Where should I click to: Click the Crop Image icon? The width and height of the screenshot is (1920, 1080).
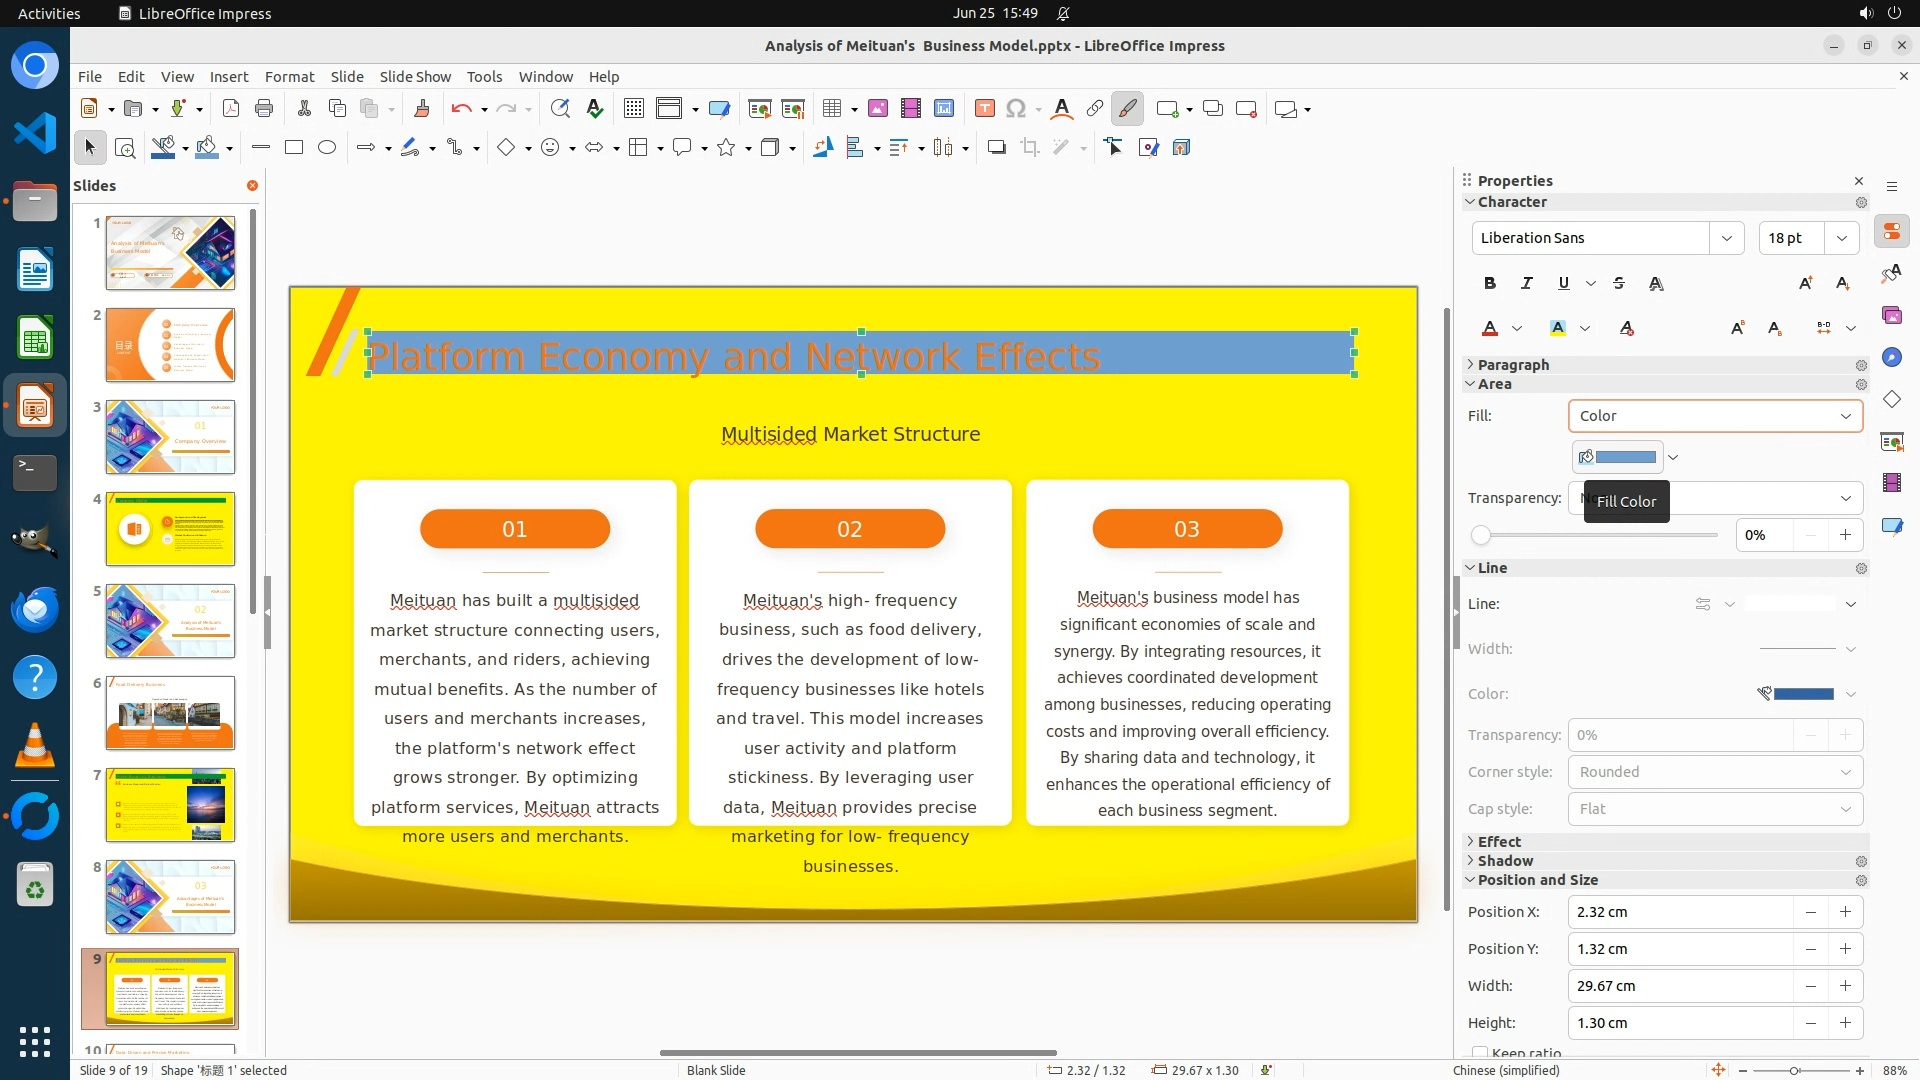(1029, 148)
